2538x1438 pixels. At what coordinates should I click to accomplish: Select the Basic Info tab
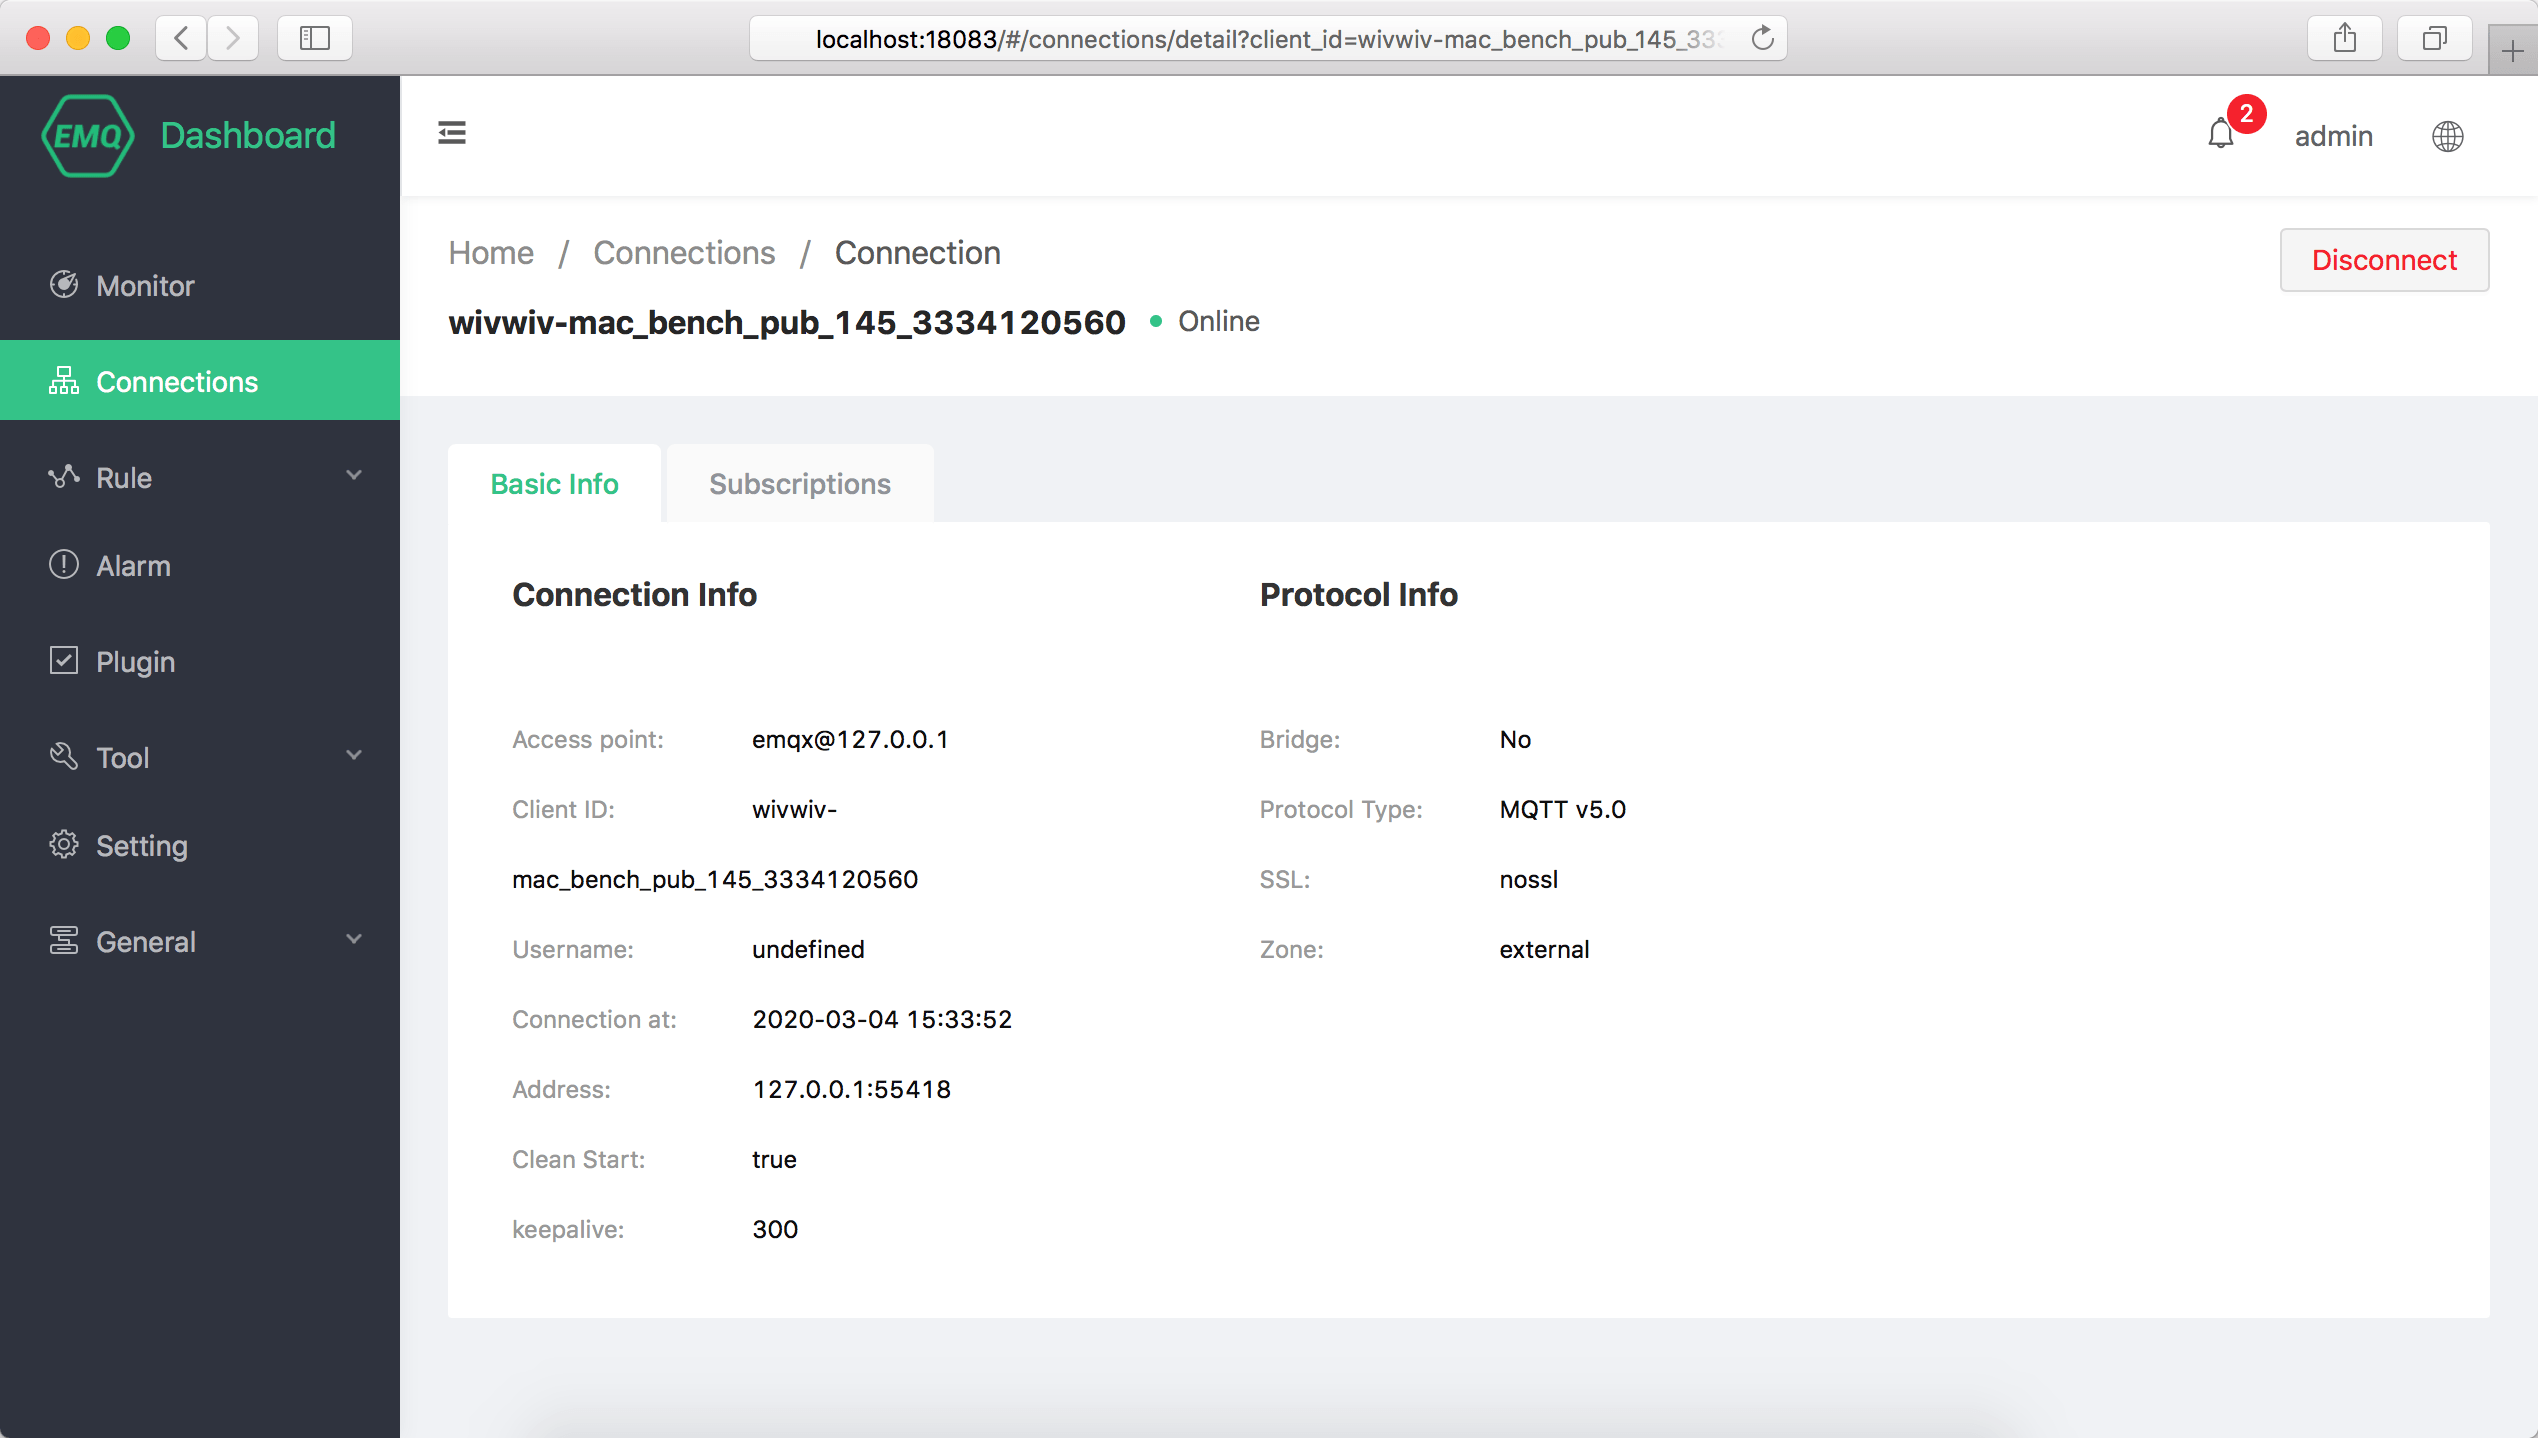click(554, 484)
